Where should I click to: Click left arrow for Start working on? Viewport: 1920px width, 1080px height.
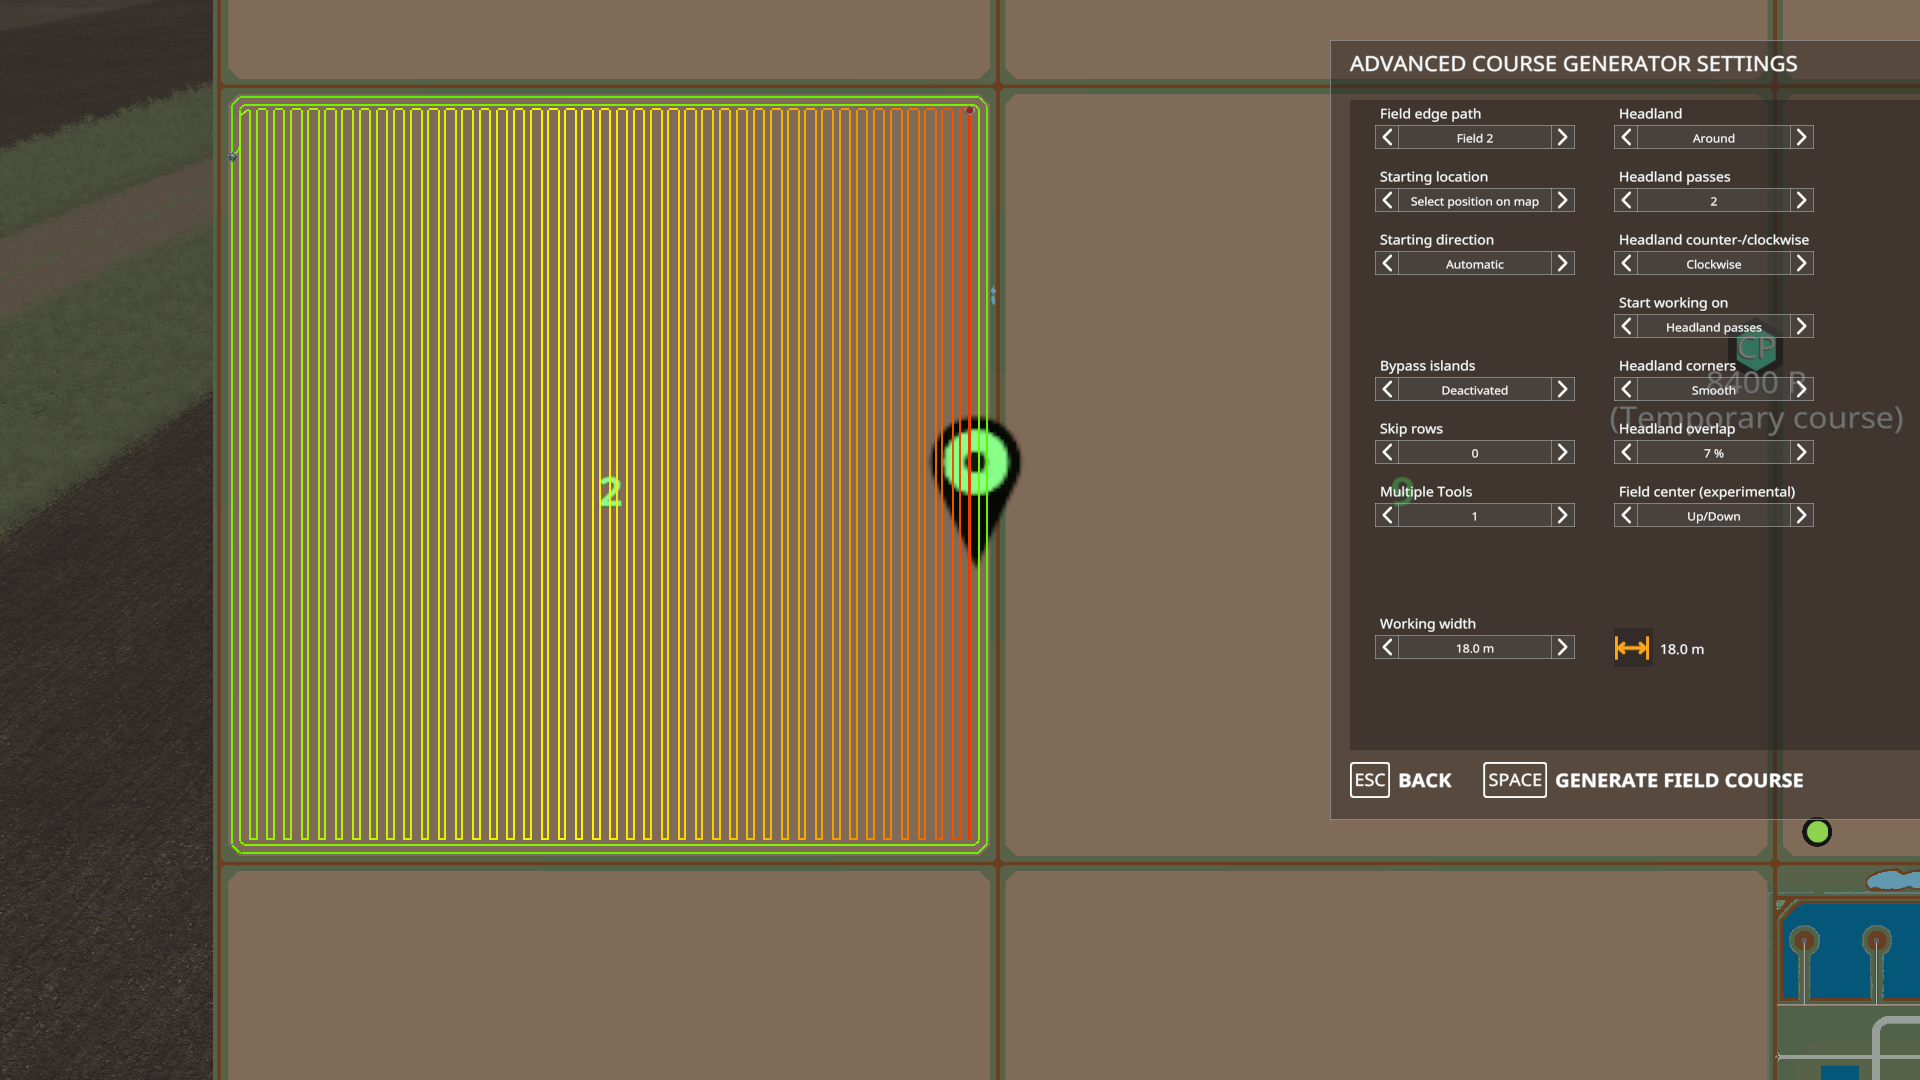click(1626, 327)
